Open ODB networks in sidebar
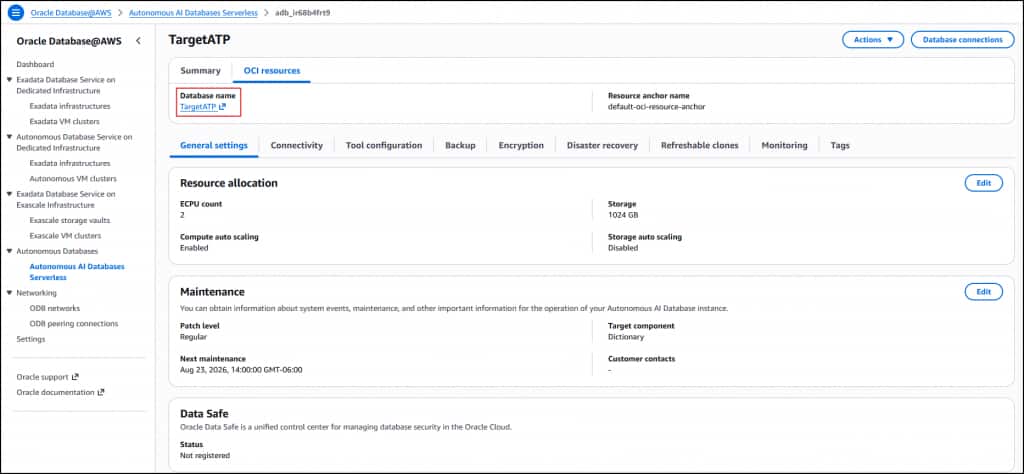 (55, 308)
